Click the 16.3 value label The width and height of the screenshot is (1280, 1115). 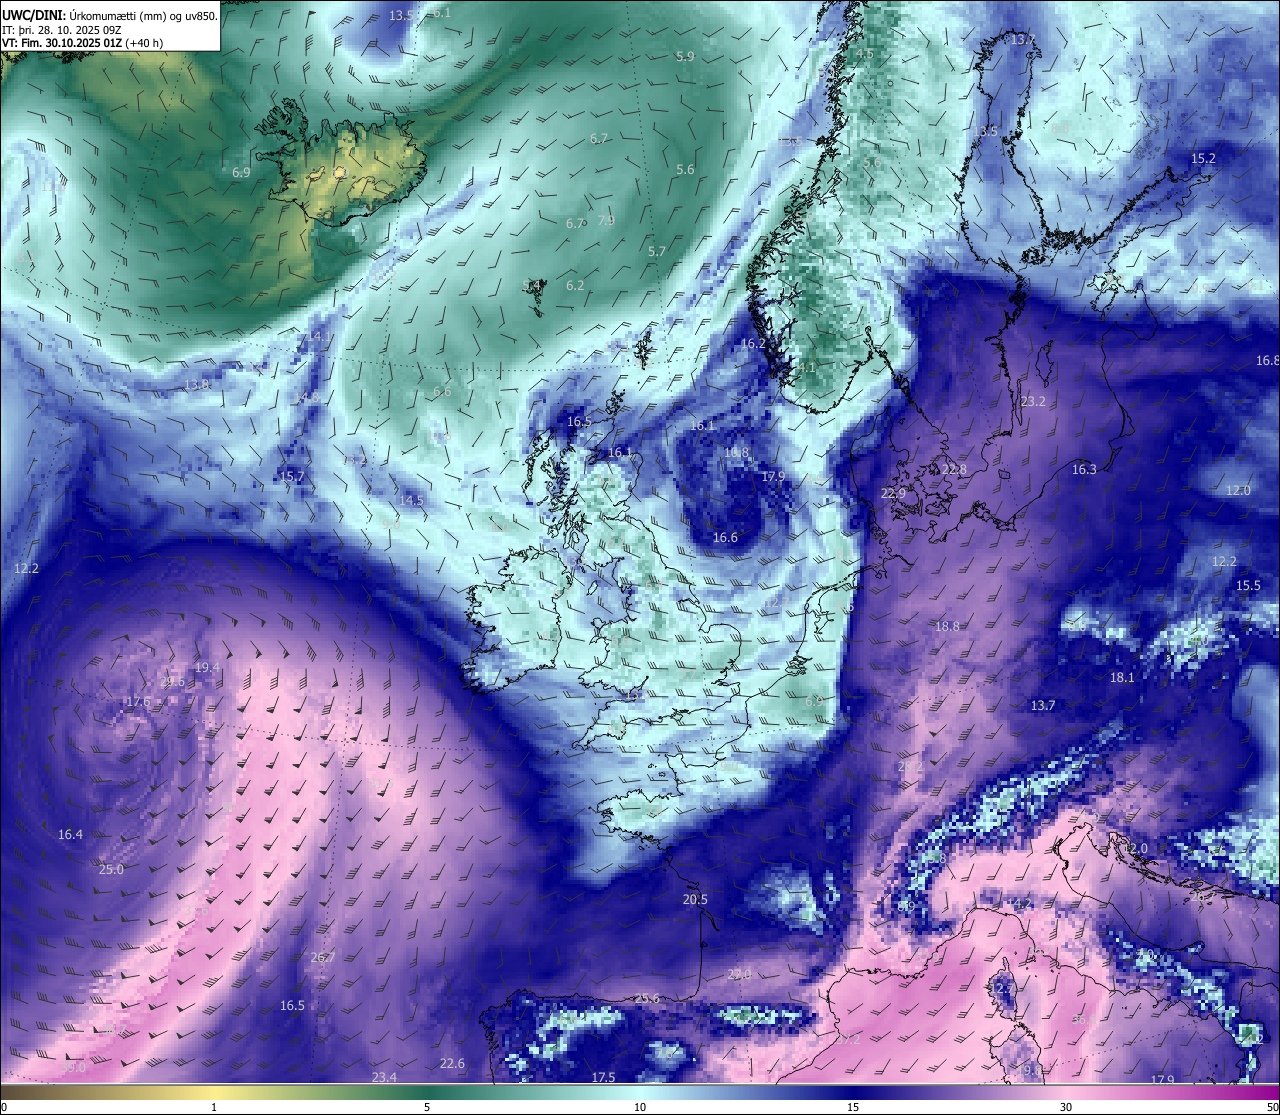click(x=1084, y=470)
